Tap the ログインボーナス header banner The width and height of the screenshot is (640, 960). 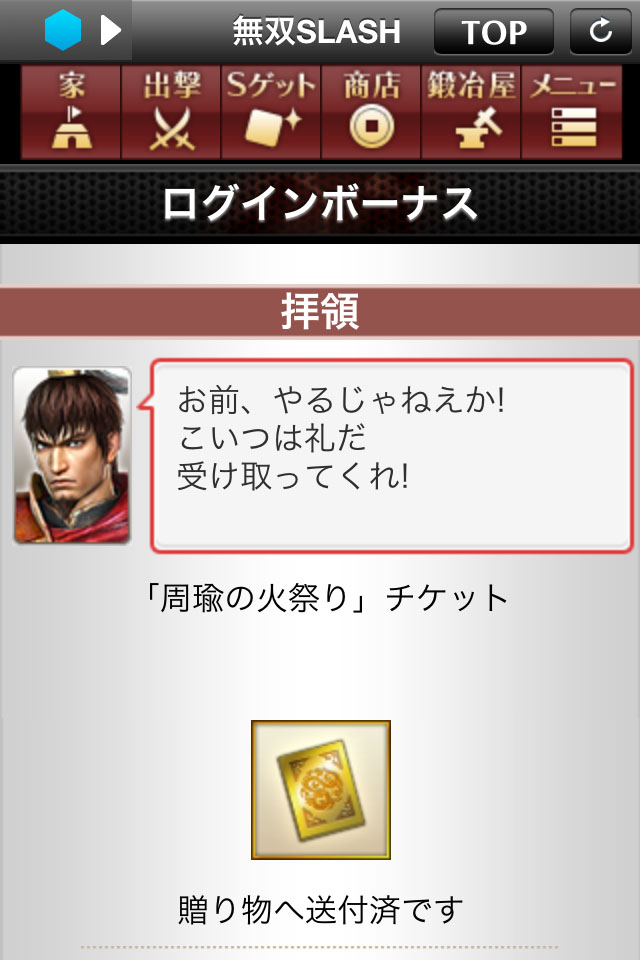[x=320, y=204]
